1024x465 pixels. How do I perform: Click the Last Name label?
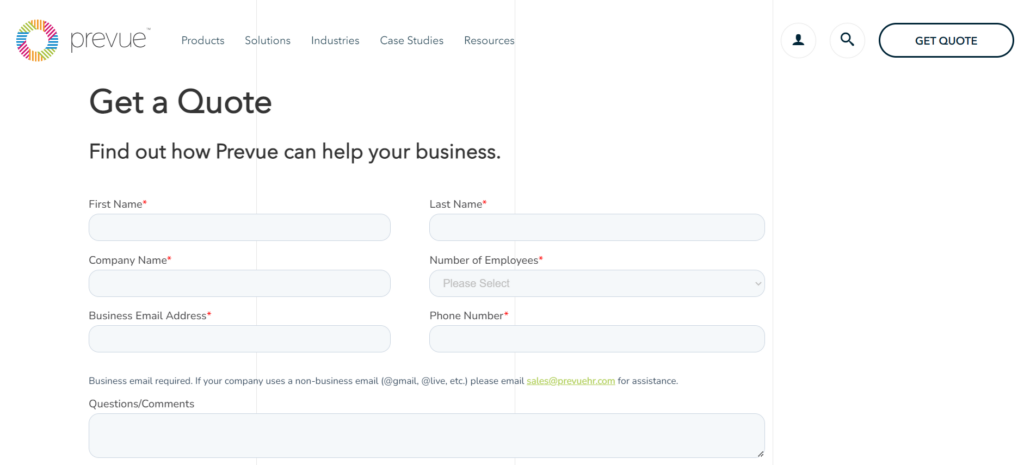coord(458,204)
